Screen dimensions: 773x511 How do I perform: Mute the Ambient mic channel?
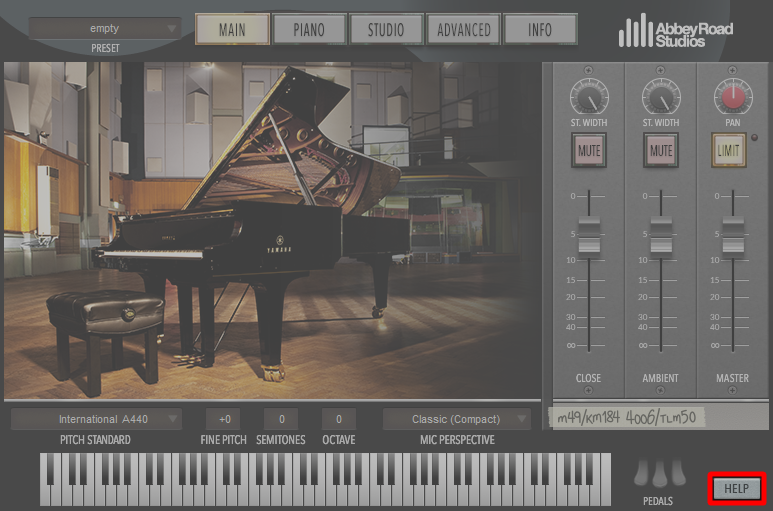661,150
